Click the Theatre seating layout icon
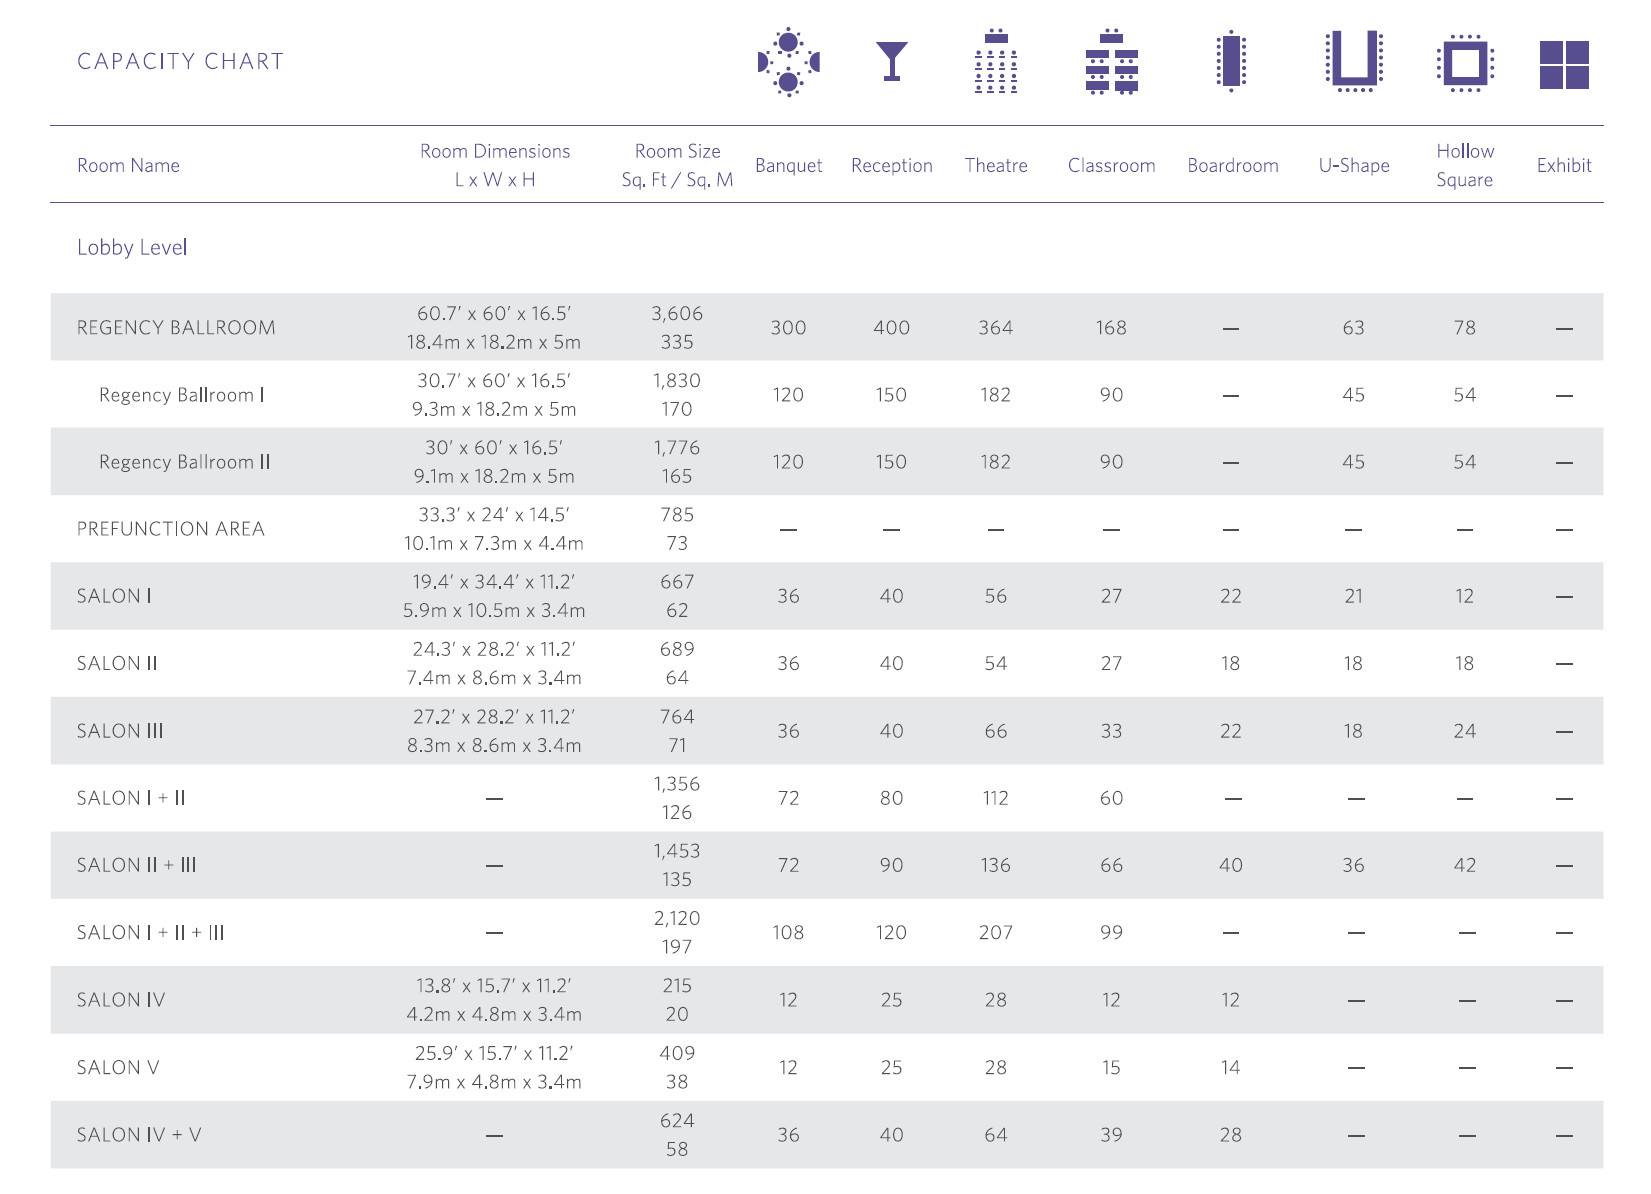1651x1194 pixels. [x=996, y=62]
